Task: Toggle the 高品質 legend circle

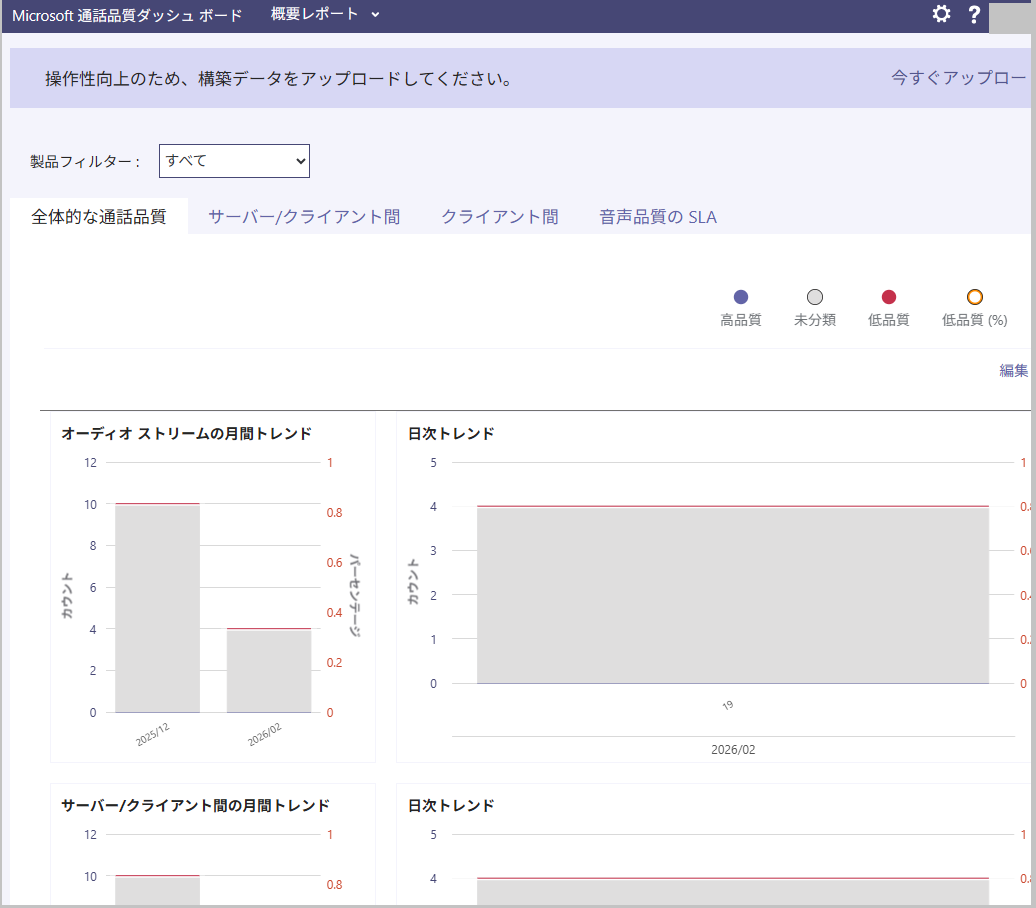Action: click(741, 297)
